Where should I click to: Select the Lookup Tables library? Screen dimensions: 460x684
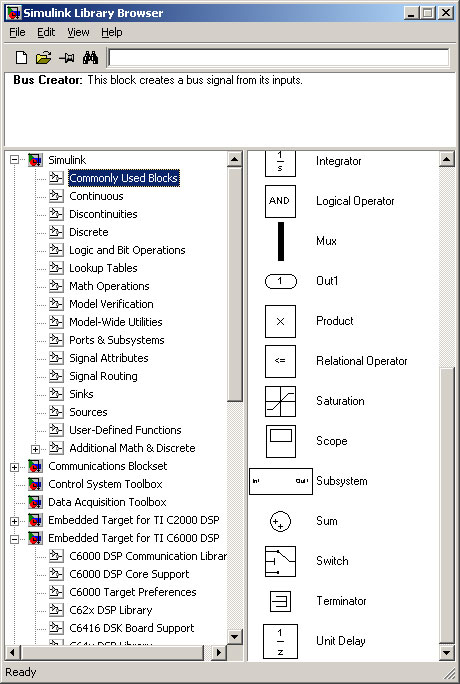103,268
